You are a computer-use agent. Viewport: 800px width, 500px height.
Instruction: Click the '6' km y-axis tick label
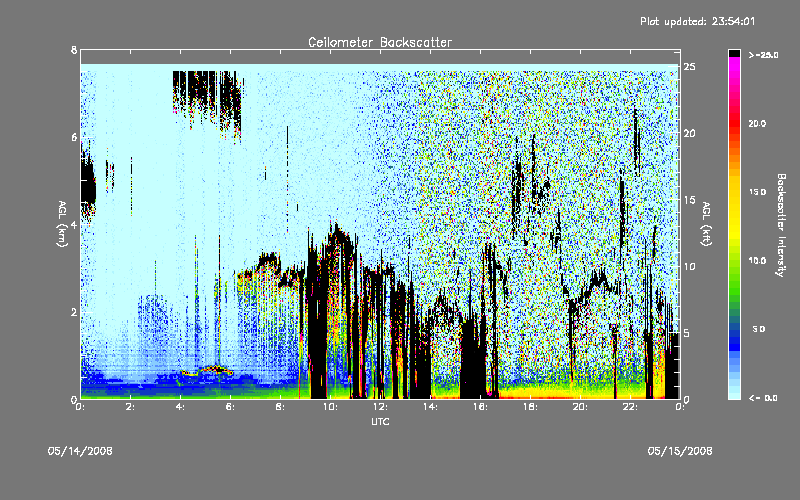pyautogui.click(x=74, y=137)
